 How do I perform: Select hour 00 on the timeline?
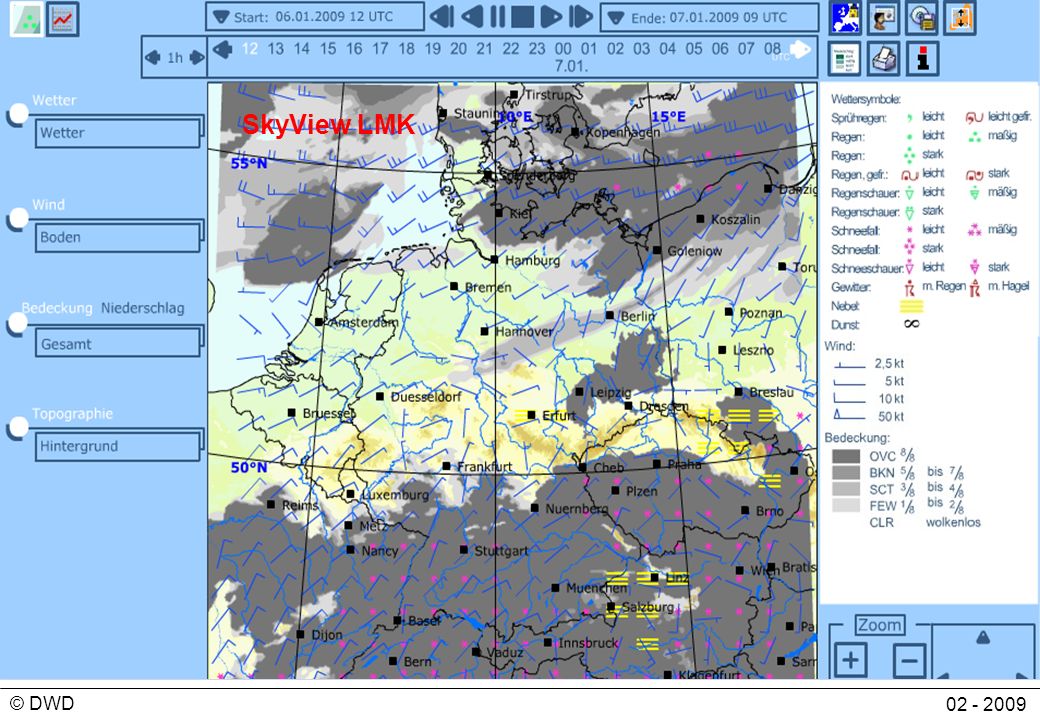point(562,48)
